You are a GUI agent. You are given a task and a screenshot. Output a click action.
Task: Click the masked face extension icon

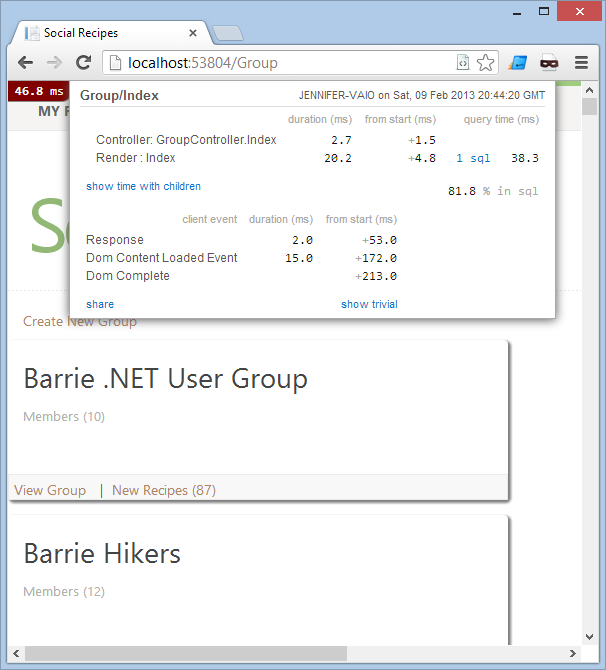(x=549, y=63)
